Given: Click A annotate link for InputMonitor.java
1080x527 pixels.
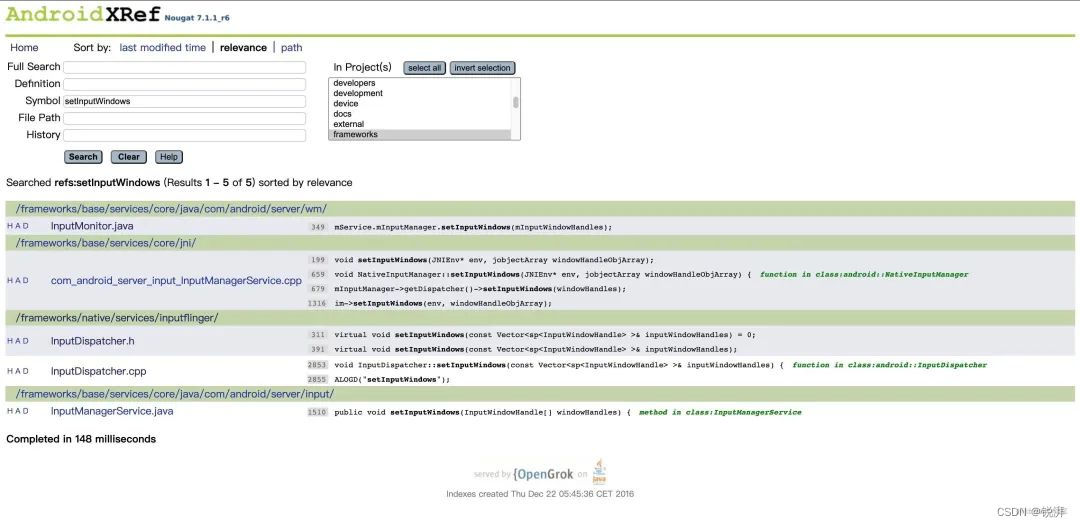Looking at the screenshot, I should [17, 226].
